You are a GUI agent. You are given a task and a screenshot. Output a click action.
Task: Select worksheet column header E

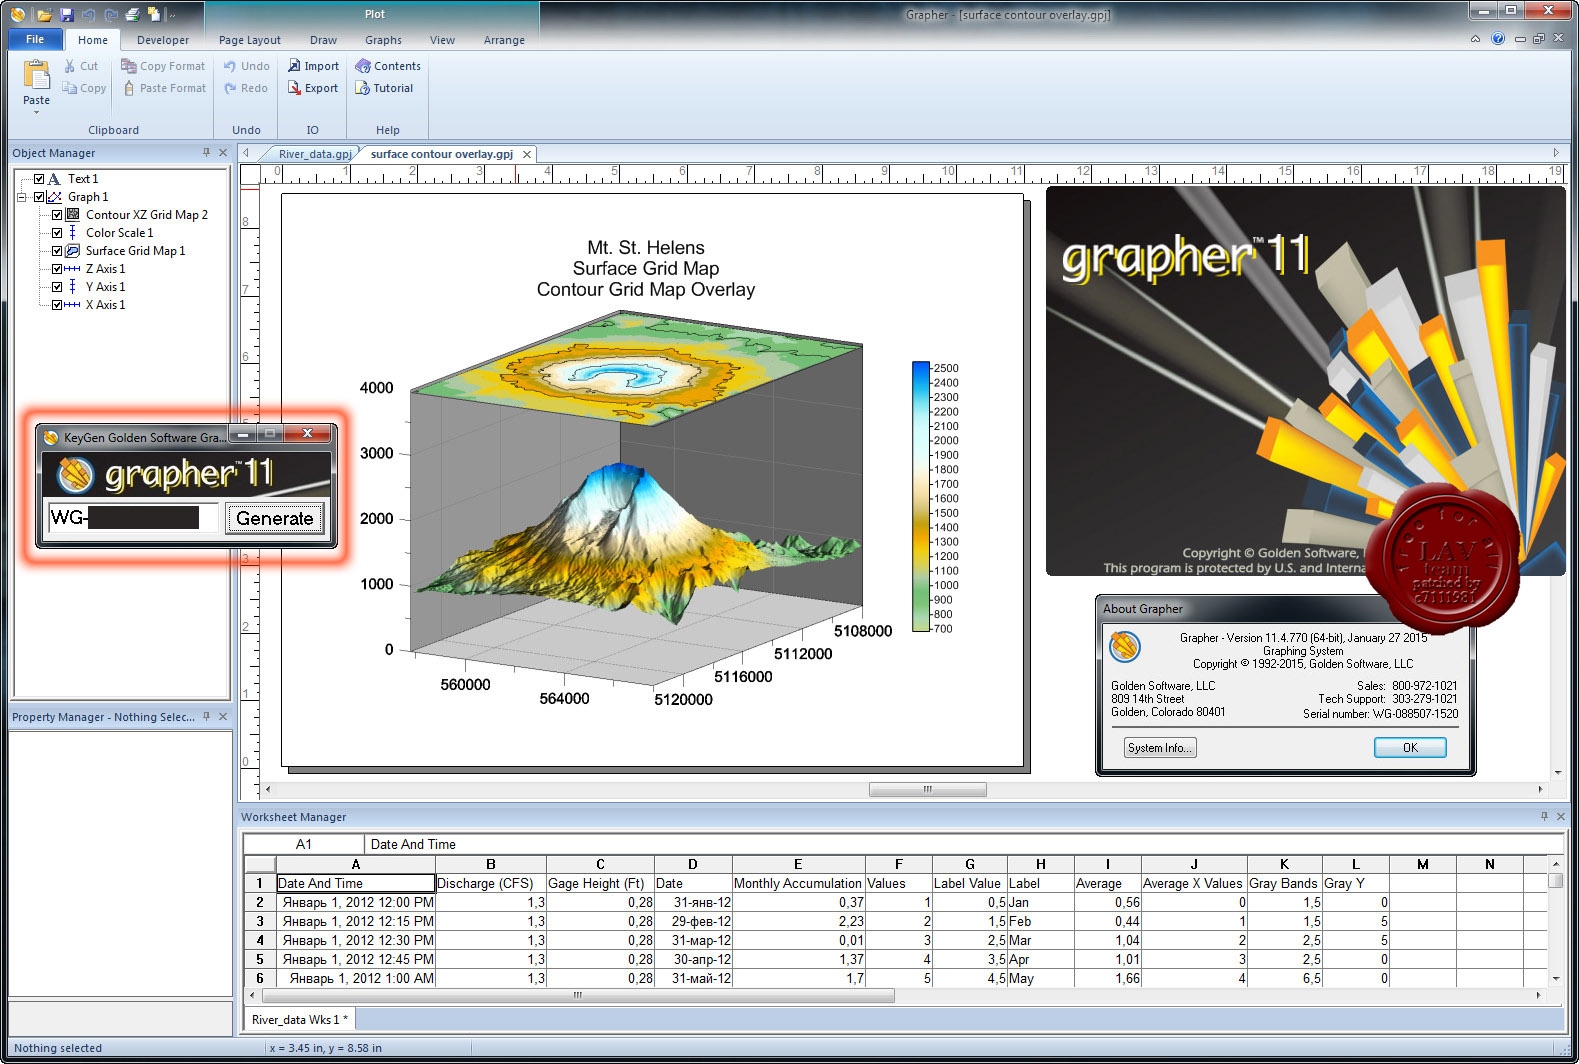point(797,864)
